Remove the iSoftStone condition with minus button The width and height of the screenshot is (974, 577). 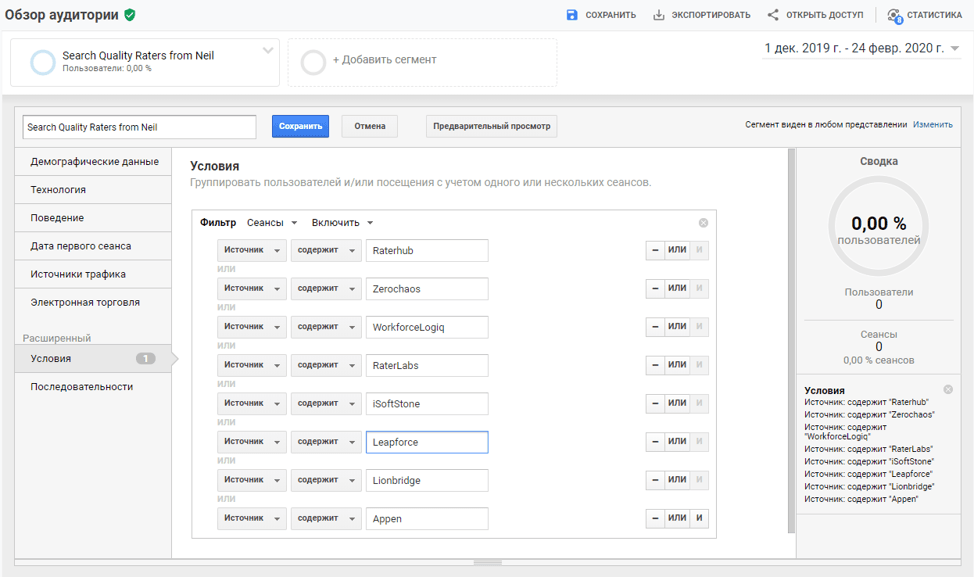pos(655,404)
